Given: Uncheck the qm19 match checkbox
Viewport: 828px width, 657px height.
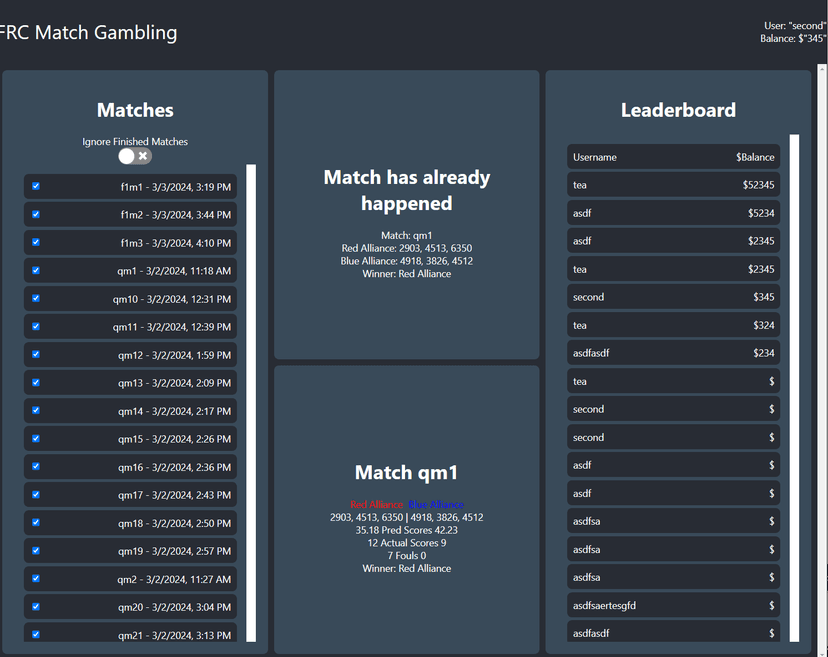Looking at the screenshot, I should (36, 550).
